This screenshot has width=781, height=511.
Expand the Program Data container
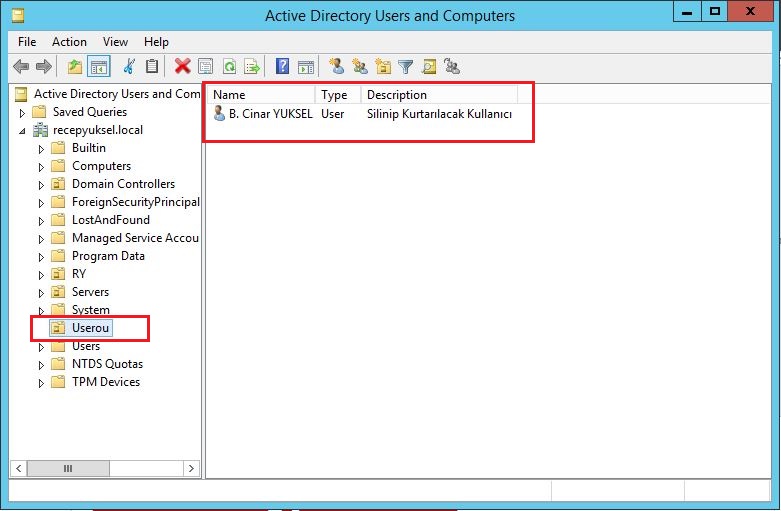[x=41, y=257]
